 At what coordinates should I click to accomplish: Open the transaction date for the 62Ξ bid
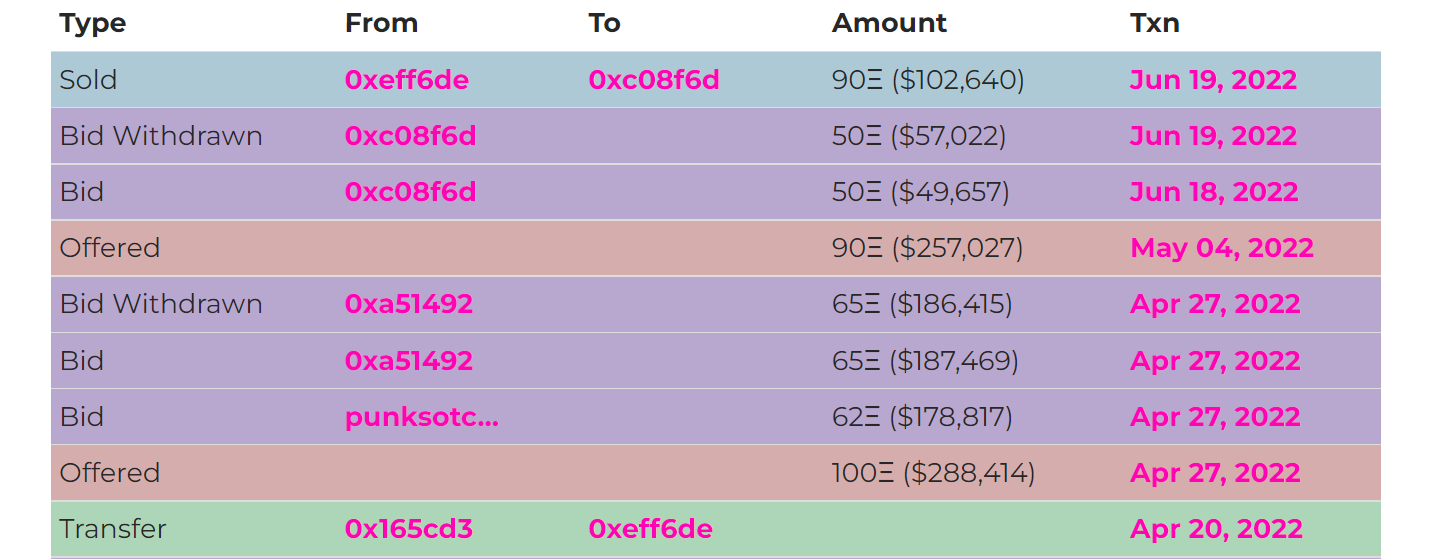tap(1214, 417)
